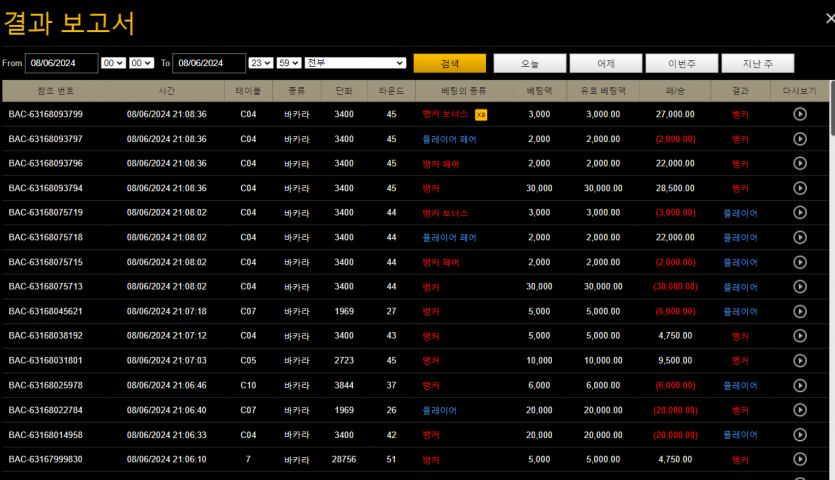Select reference number BAC-63168093799

coord(45,114)
